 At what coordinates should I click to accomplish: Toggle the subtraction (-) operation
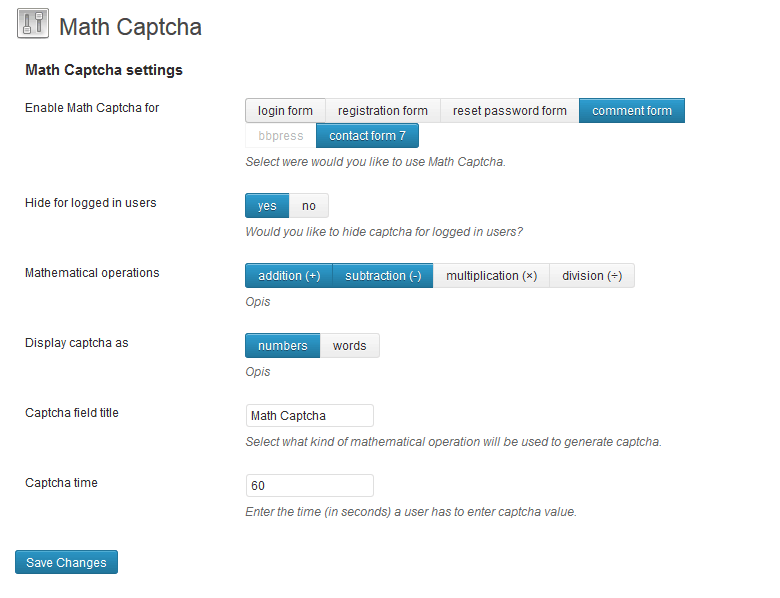[x=383, y=276]
